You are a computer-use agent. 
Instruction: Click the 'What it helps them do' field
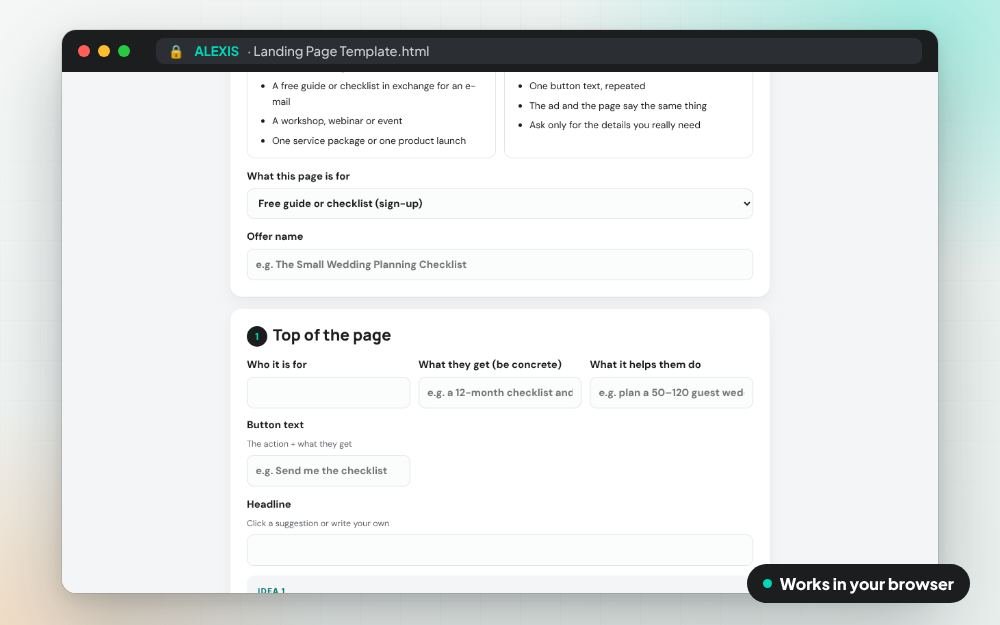pyautogui.click(x=671, y=392)
